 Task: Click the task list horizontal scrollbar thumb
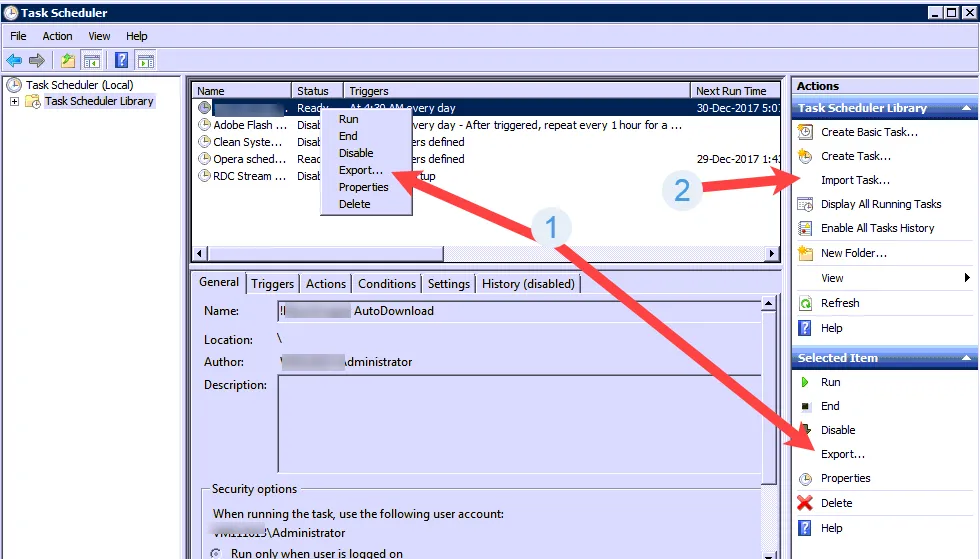[325, 253]
